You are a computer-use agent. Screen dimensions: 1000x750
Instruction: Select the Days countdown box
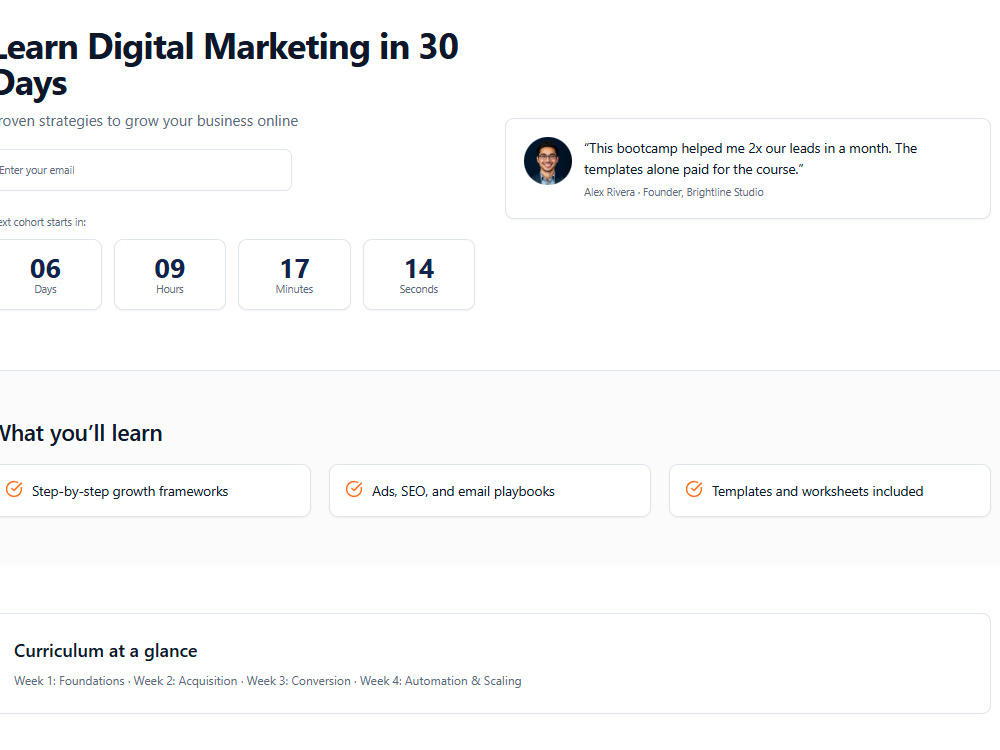tap(48, 275)
